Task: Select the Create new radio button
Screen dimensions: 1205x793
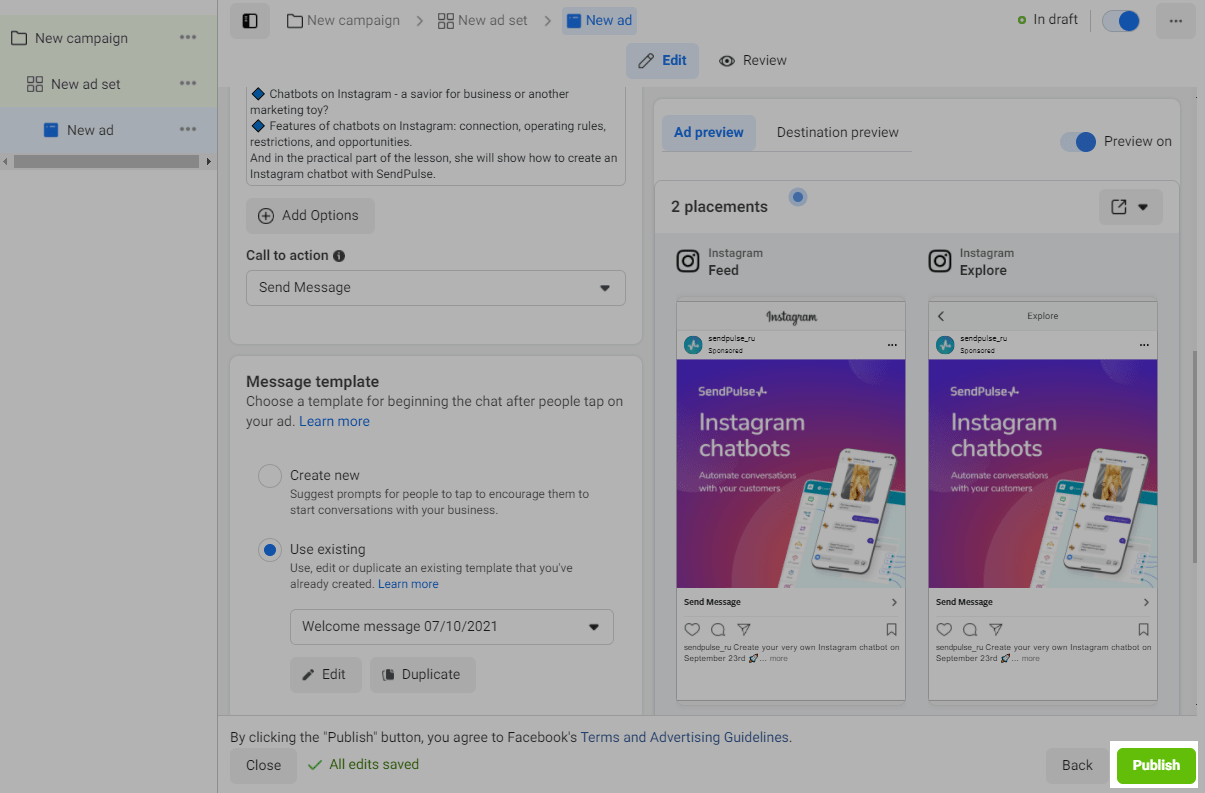Action: pyautogui.click(x=270, y=476)
